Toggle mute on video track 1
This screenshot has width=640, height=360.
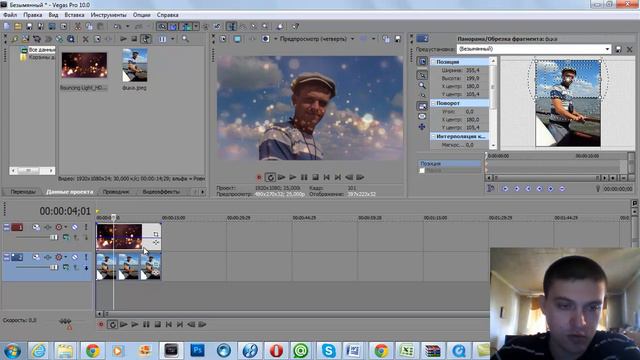point(75,227)
